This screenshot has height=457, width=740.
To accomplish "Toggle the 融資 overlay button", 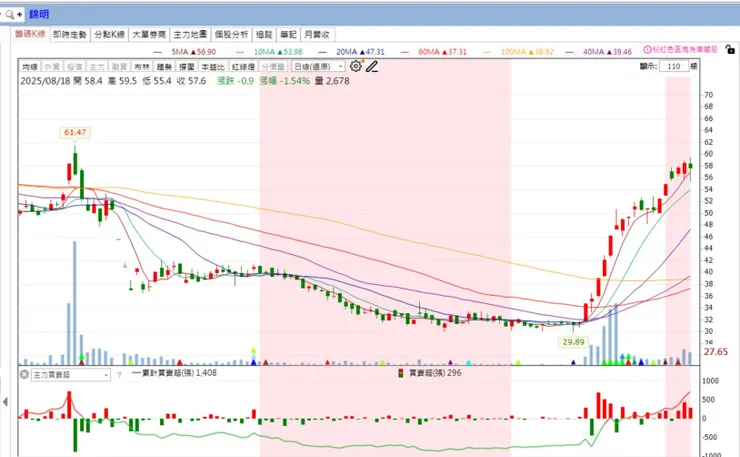I will pos(119,67).
